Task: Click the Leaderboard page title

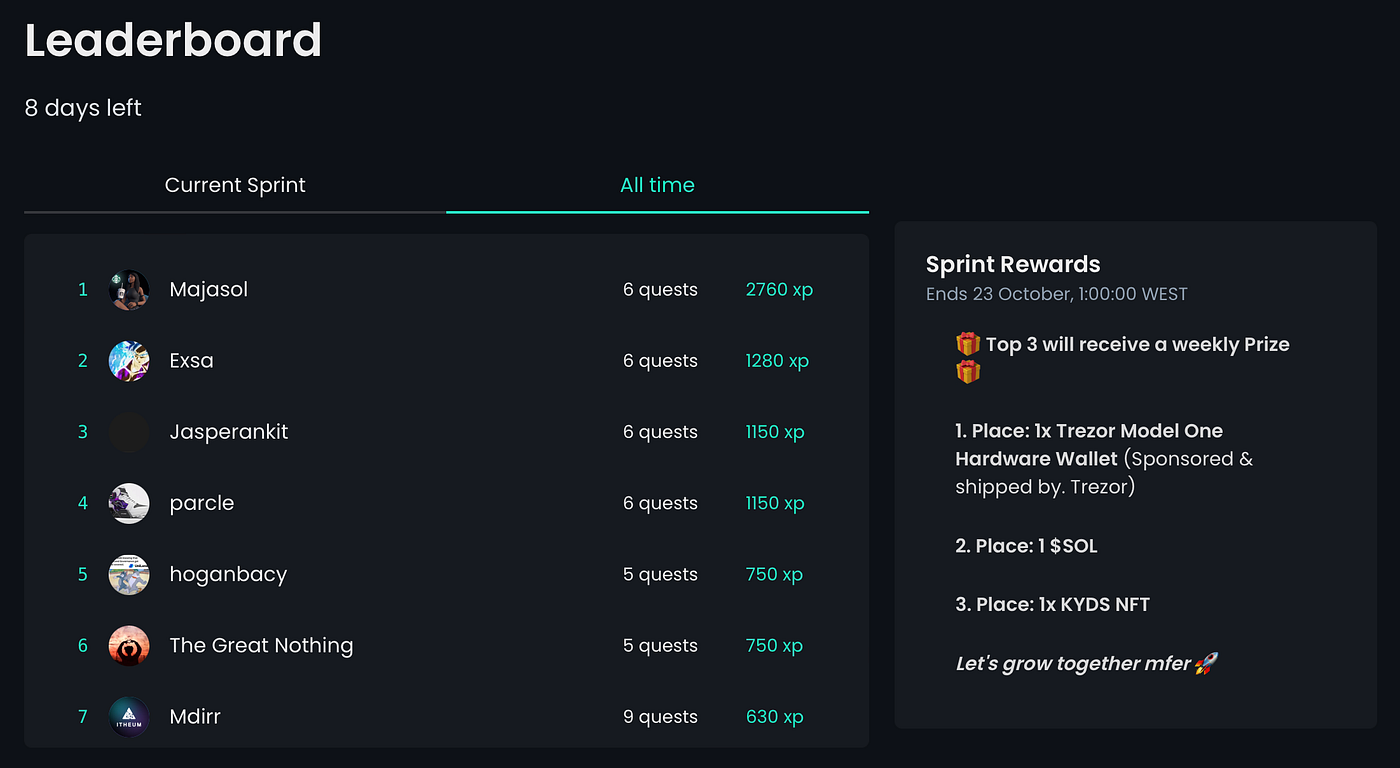Action: tap(173, 41)
